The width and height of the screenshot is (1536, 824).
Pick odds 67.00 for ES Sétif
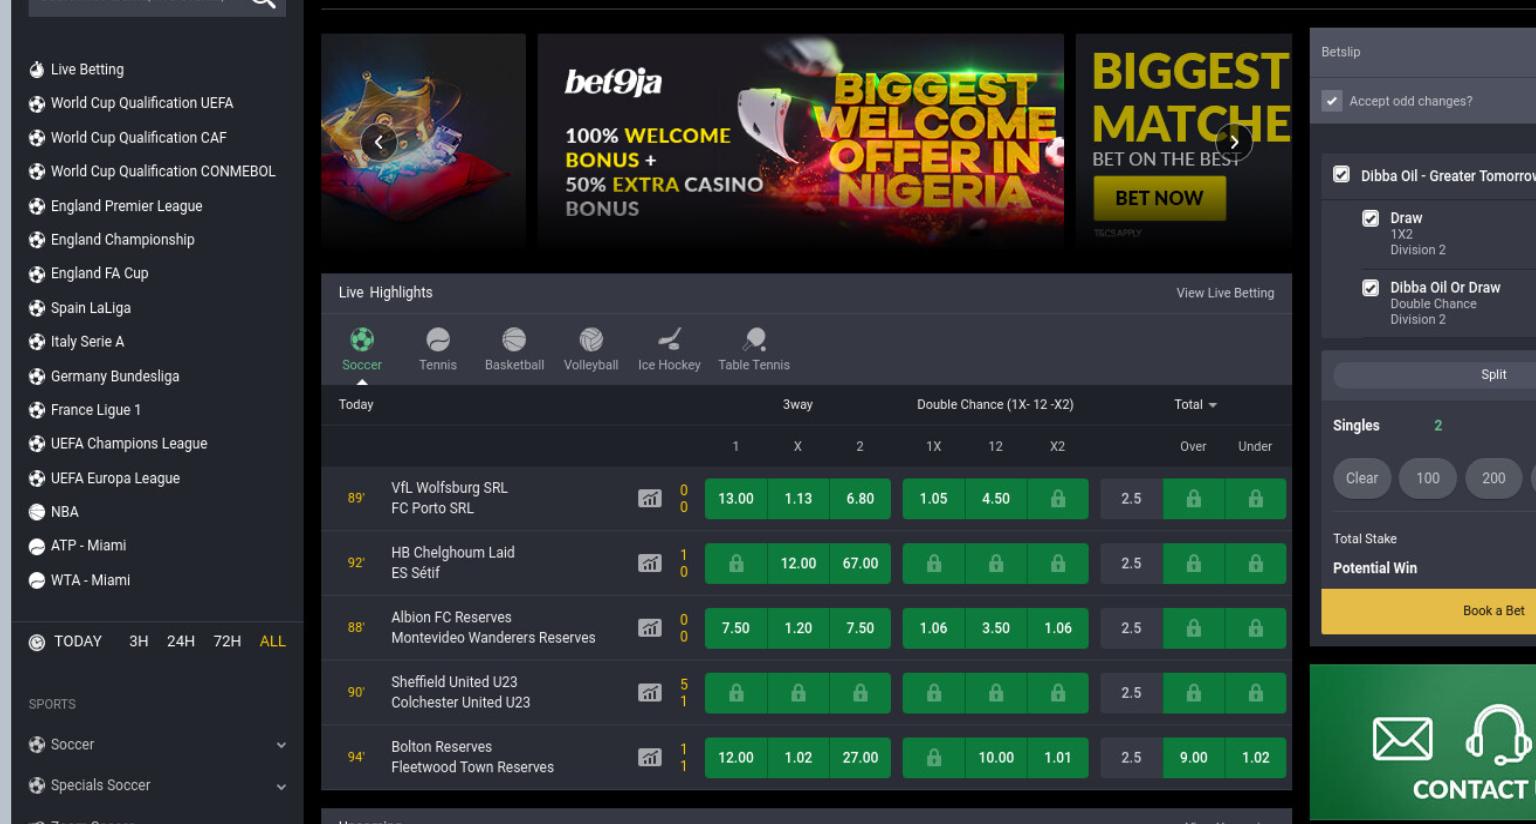pos(860,564)
